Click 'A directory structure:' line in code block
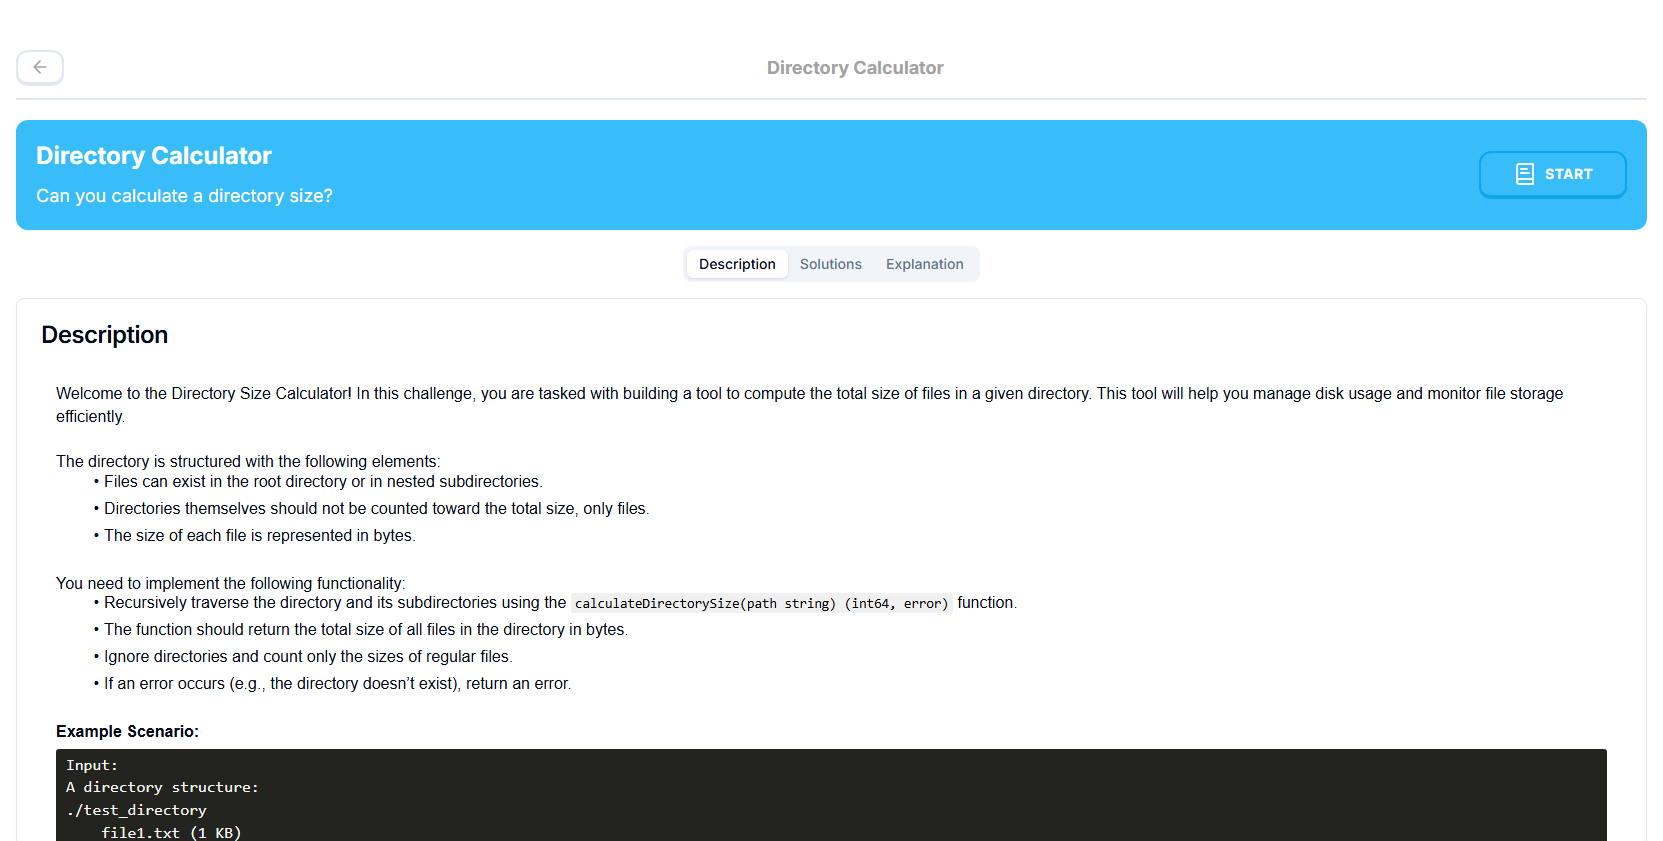 pos(162,787)
